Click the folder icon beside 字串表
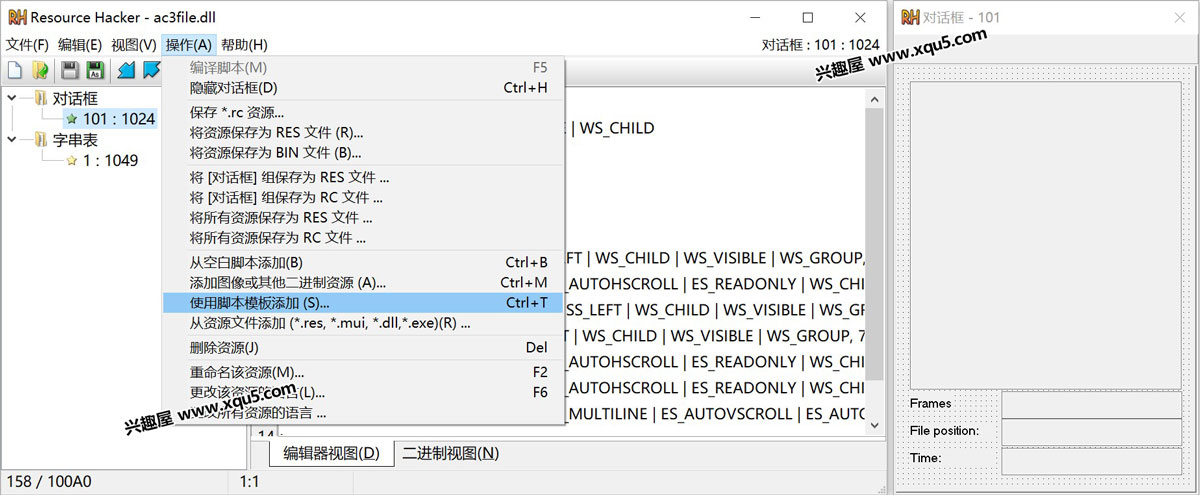Viewport: 1200px width, 495px height. pyautogui.click(x=40, y=139)
